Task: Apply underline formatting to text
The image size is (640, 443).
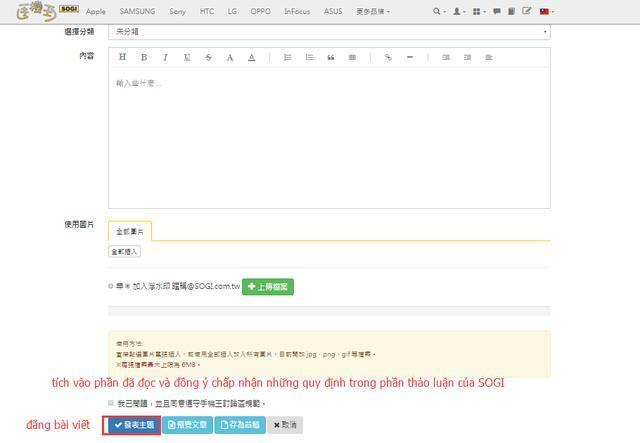Action: [187, 58]
